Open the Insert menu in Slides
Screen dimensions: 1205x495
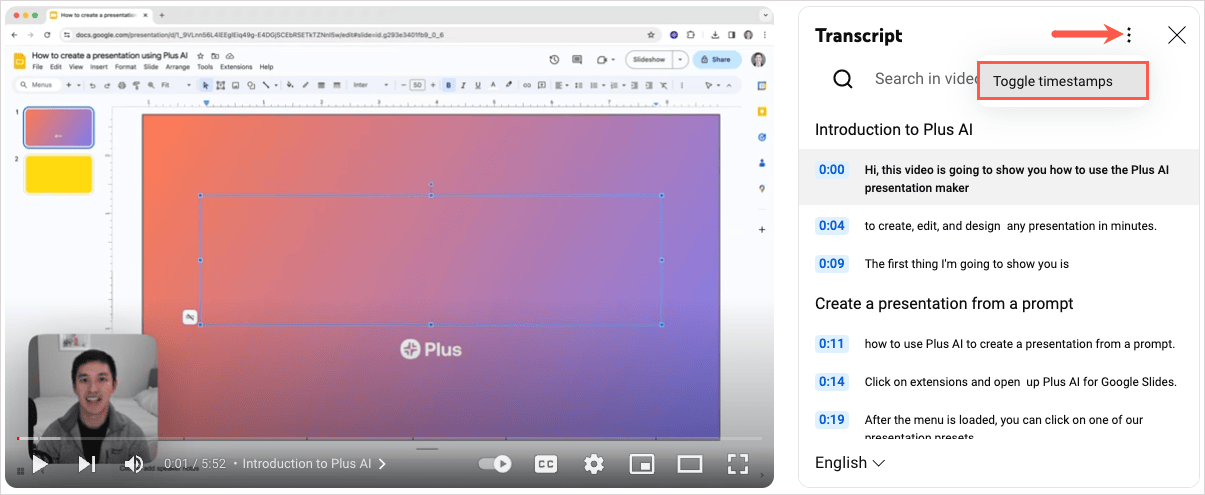point(98,67)
